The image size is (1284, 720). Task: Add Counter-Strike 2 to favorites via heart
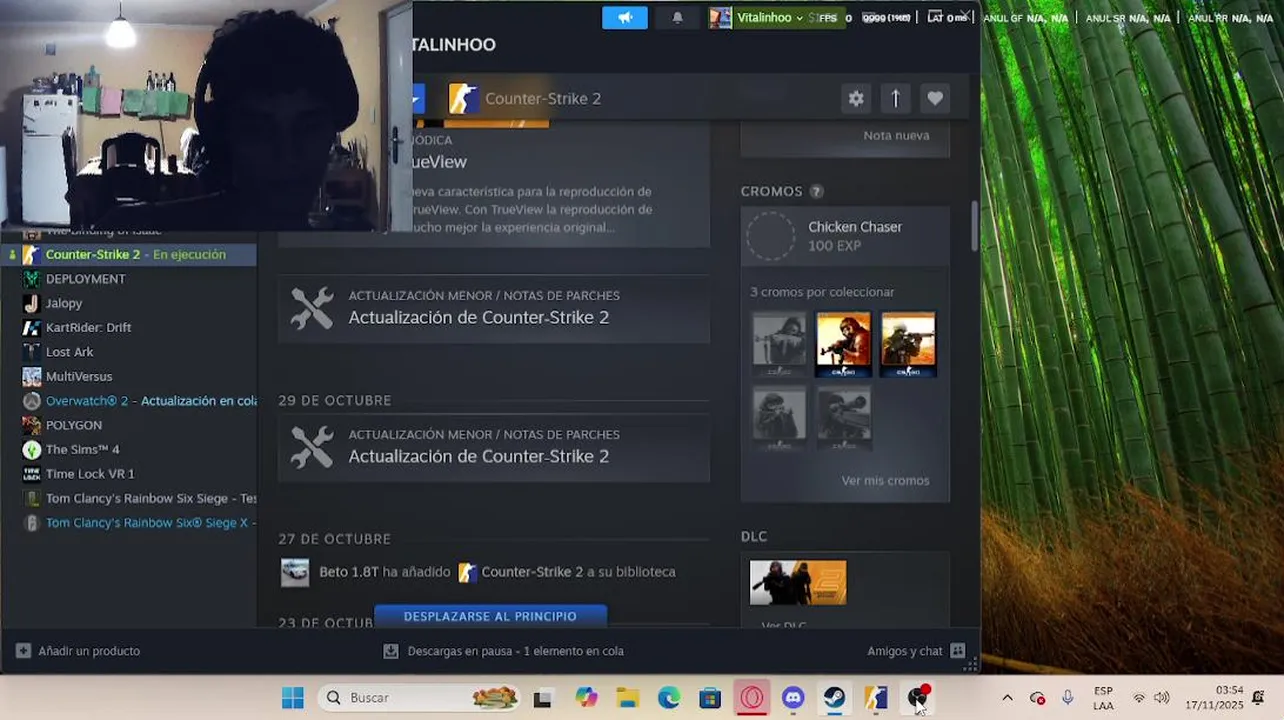[935, 98]
